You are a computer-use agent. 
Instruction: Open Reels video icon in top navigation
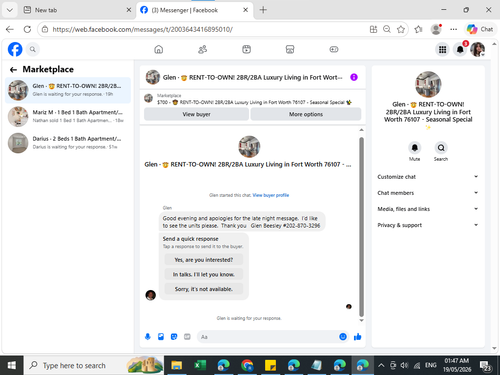pyautogui.click(x=246, y=49)
